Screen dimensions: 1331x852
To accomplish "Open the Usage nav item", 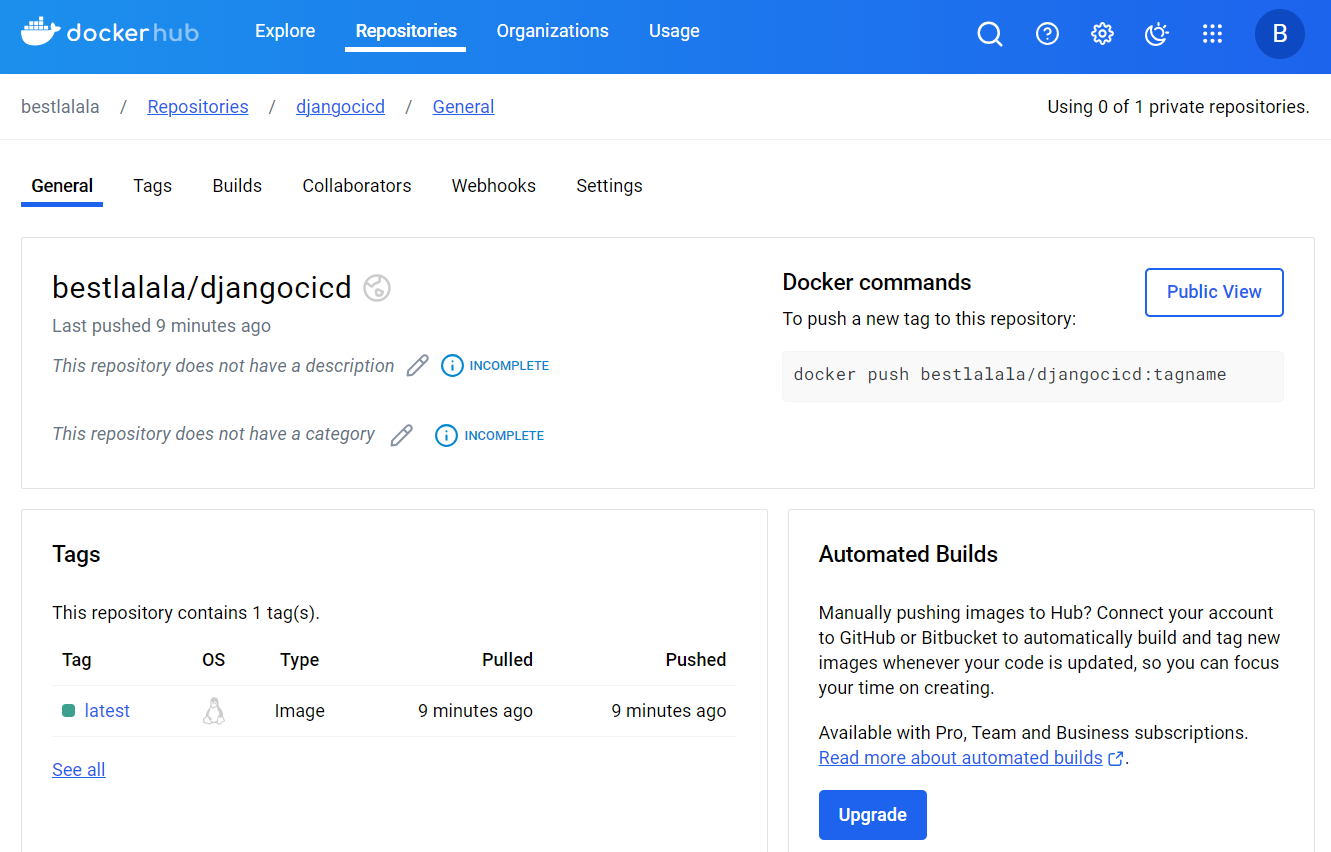I will click(x=674, y=31).
